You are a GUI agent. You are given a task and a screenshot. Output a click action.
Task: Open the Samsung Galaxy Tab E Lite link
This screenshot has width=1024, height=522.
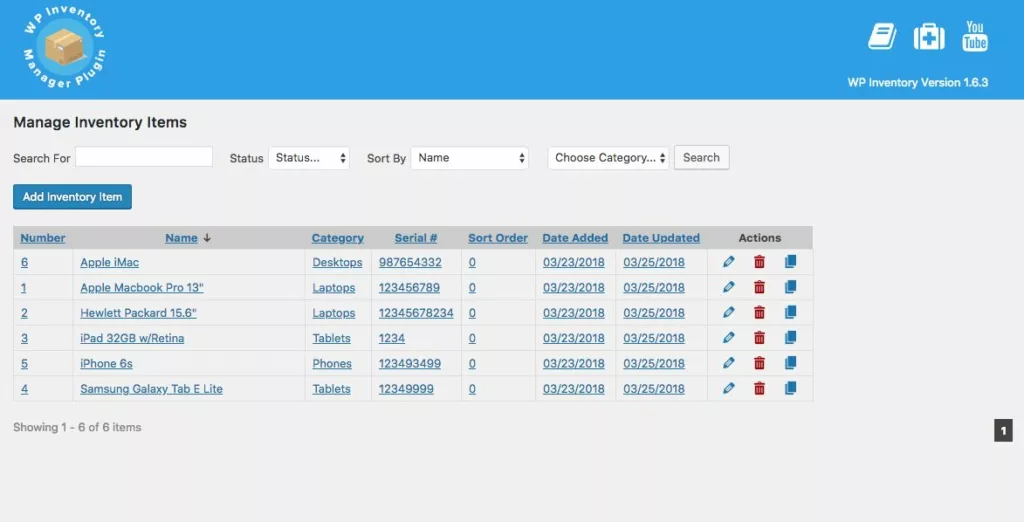(x=152, y=389)
